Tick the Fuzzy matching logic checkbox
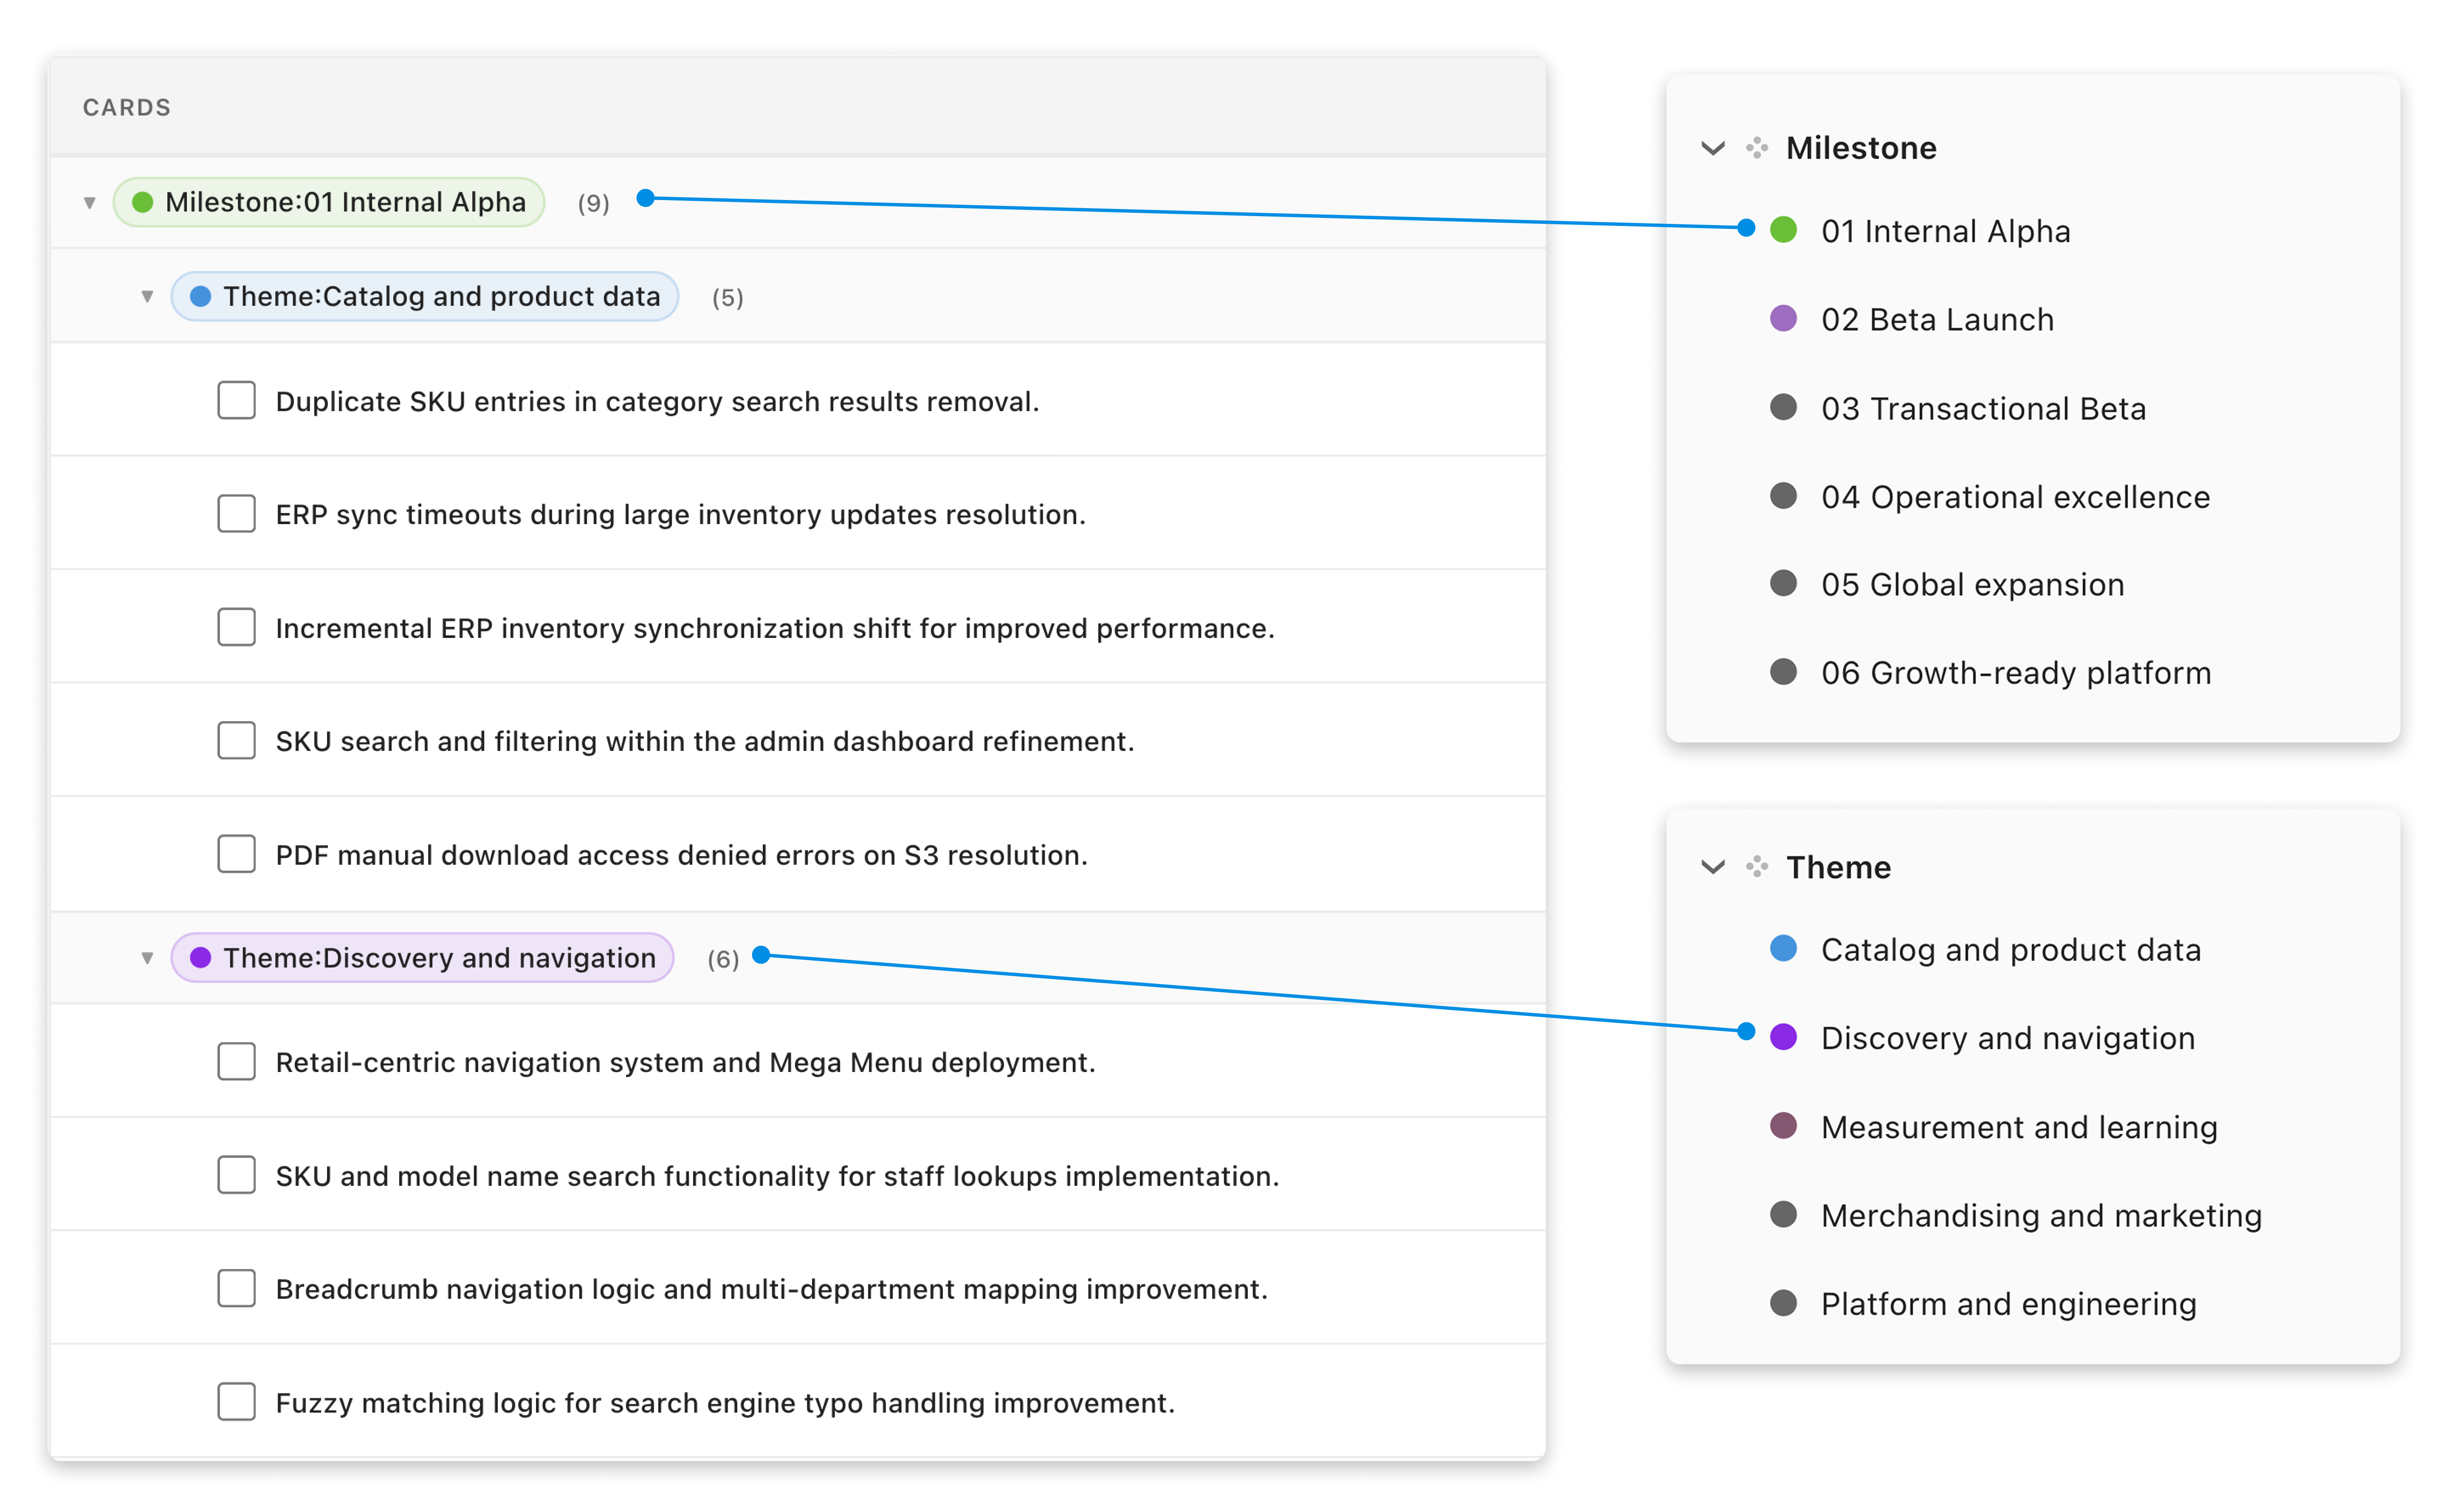The width and height of the screenshot is (2448, 1512). 236,1402
